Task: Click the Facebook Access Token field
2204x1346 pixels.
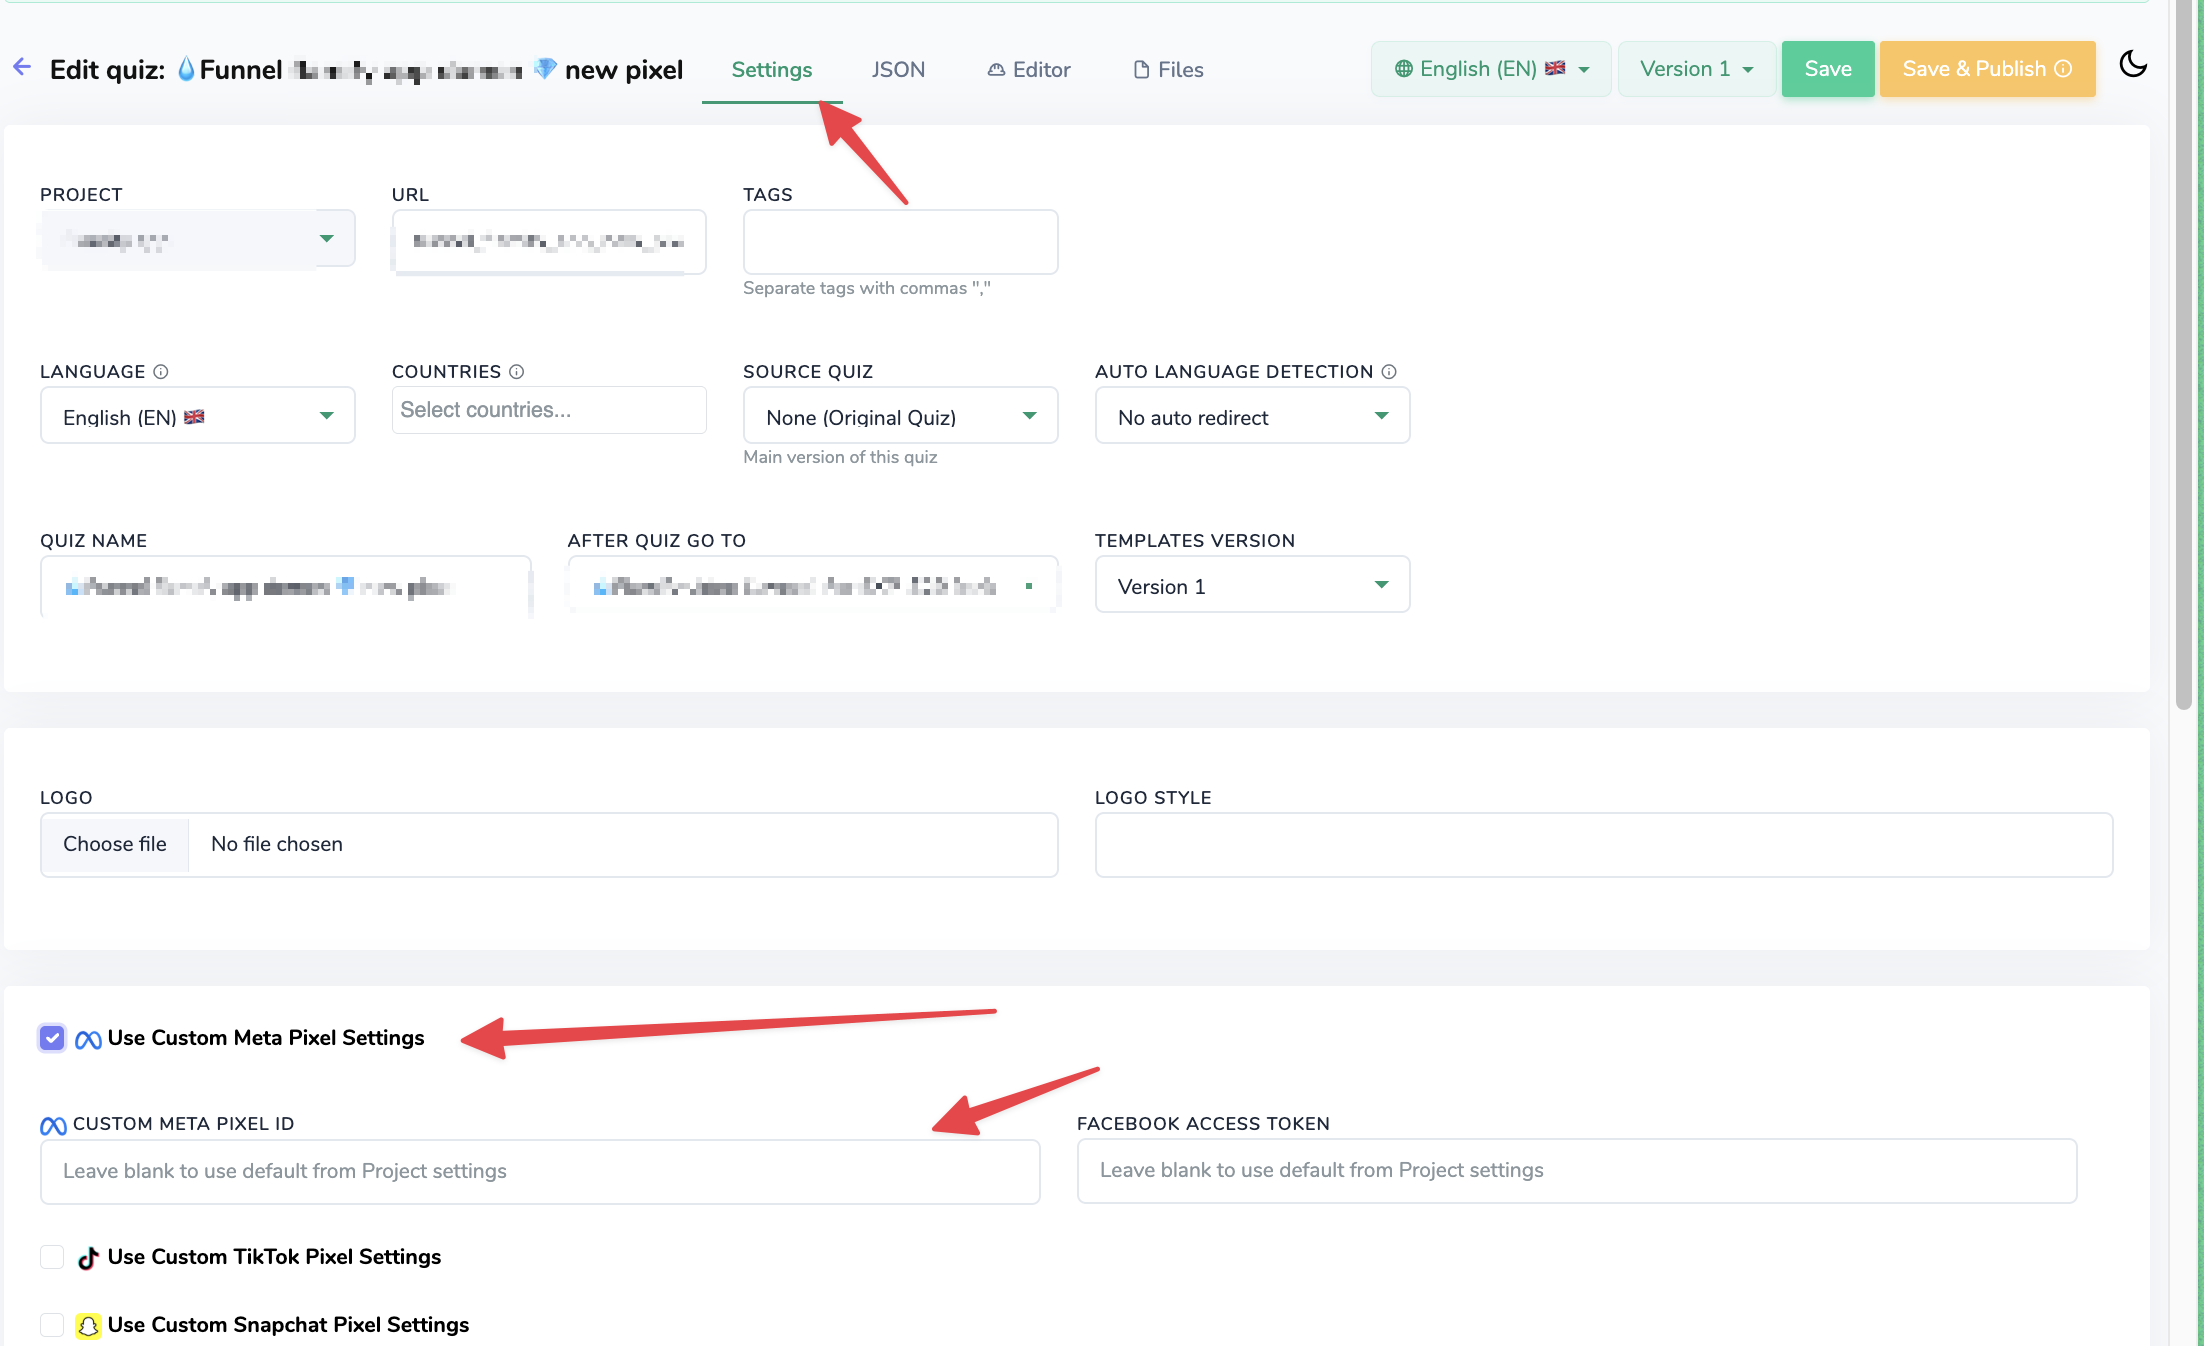Action: click(x=1577, y=1170)
